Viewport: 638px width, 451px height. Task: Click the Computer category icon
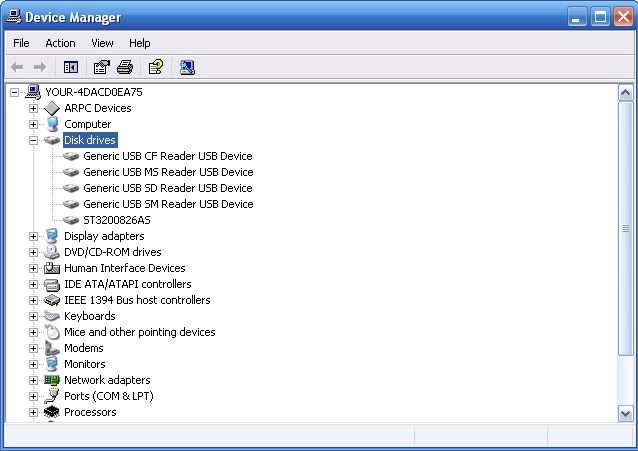tap(52, 124)
